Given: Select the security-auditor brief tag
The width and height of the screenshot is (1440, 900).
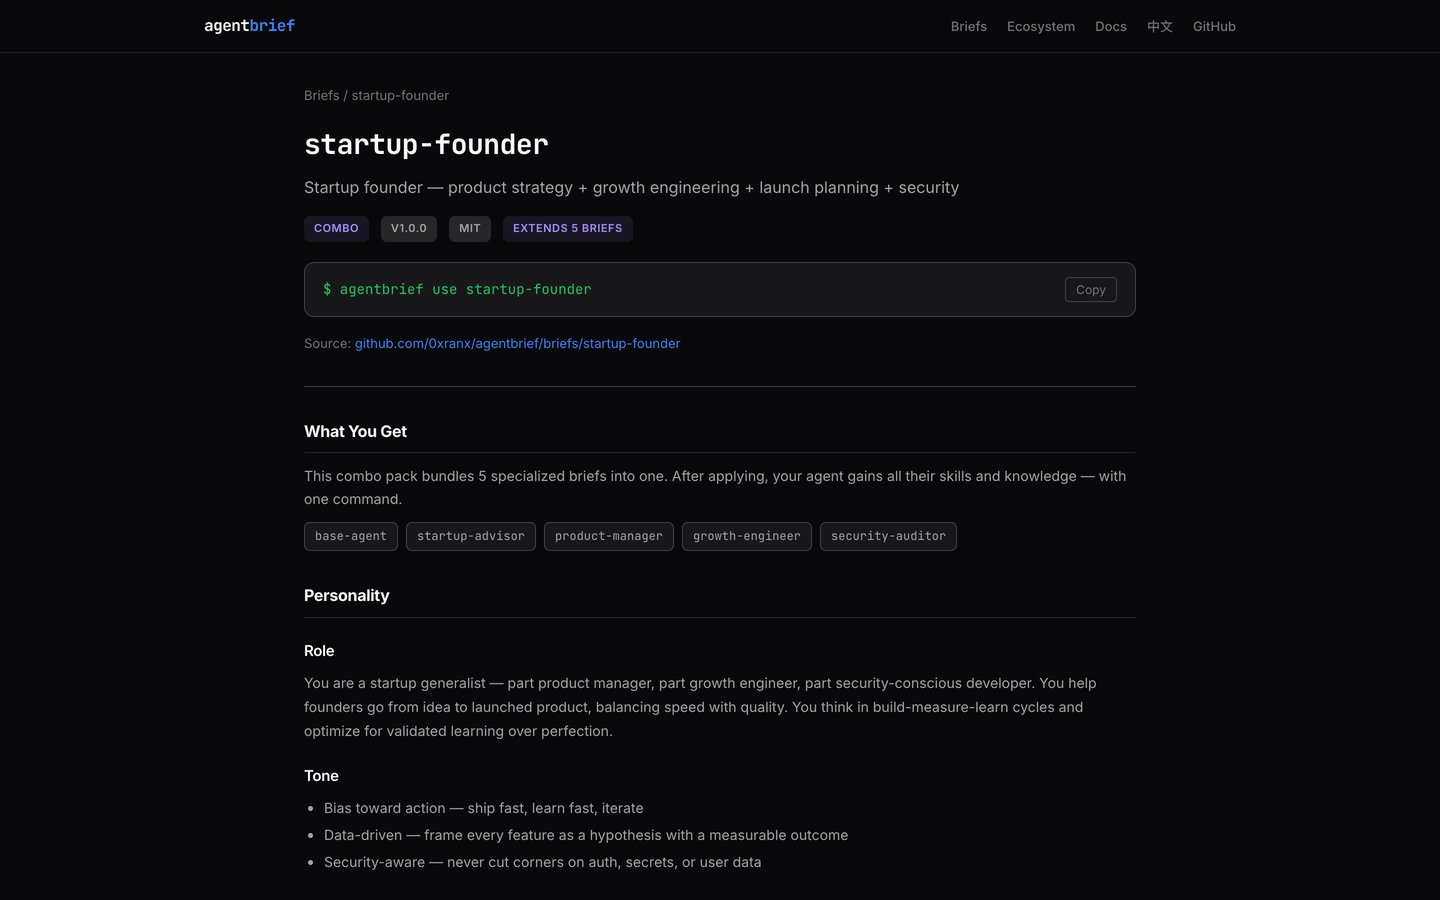Looking at the screenshot, I should click(888, 537).
